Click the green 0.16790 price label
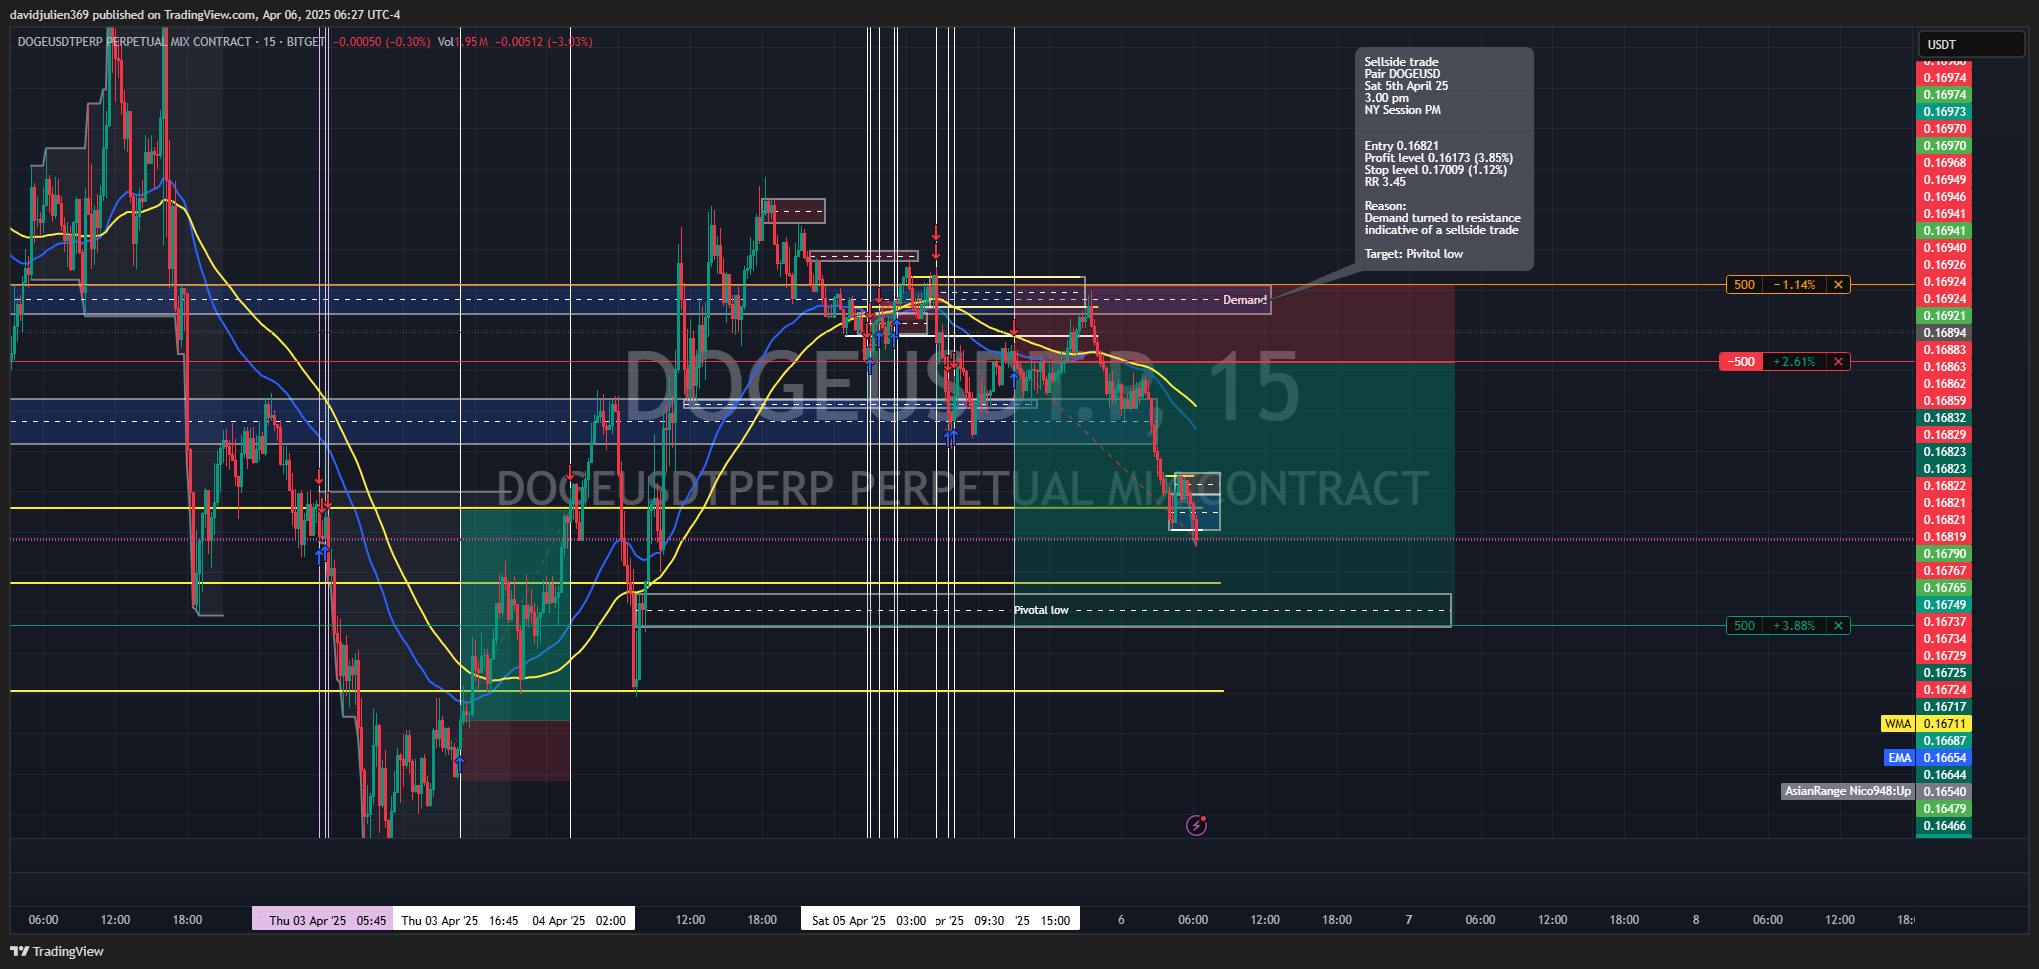Screen dimensions: 2039x969 [x=1944, y=554]
